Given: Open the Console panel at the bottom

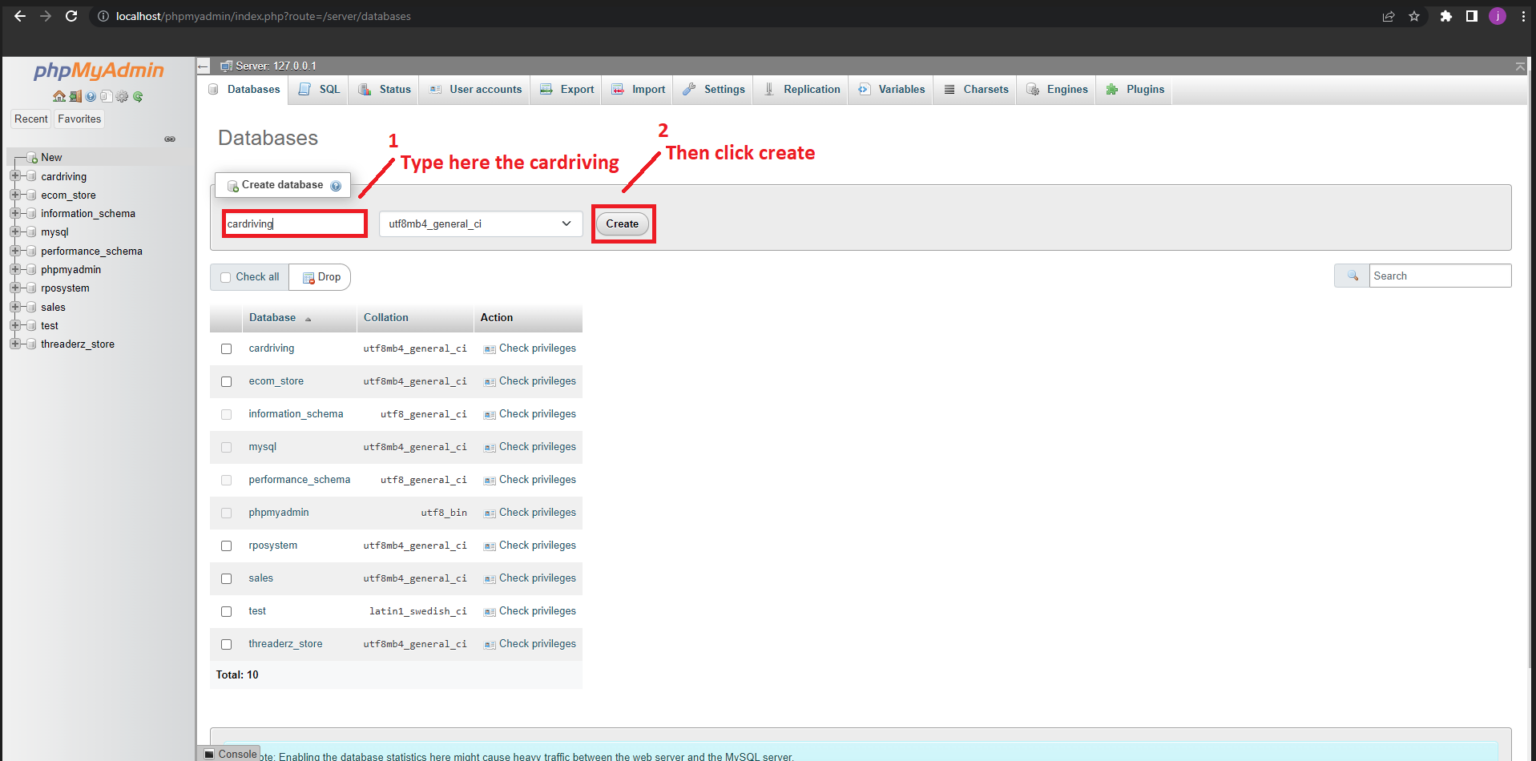Looking at the screenshot, I should (x=231, y=753).
